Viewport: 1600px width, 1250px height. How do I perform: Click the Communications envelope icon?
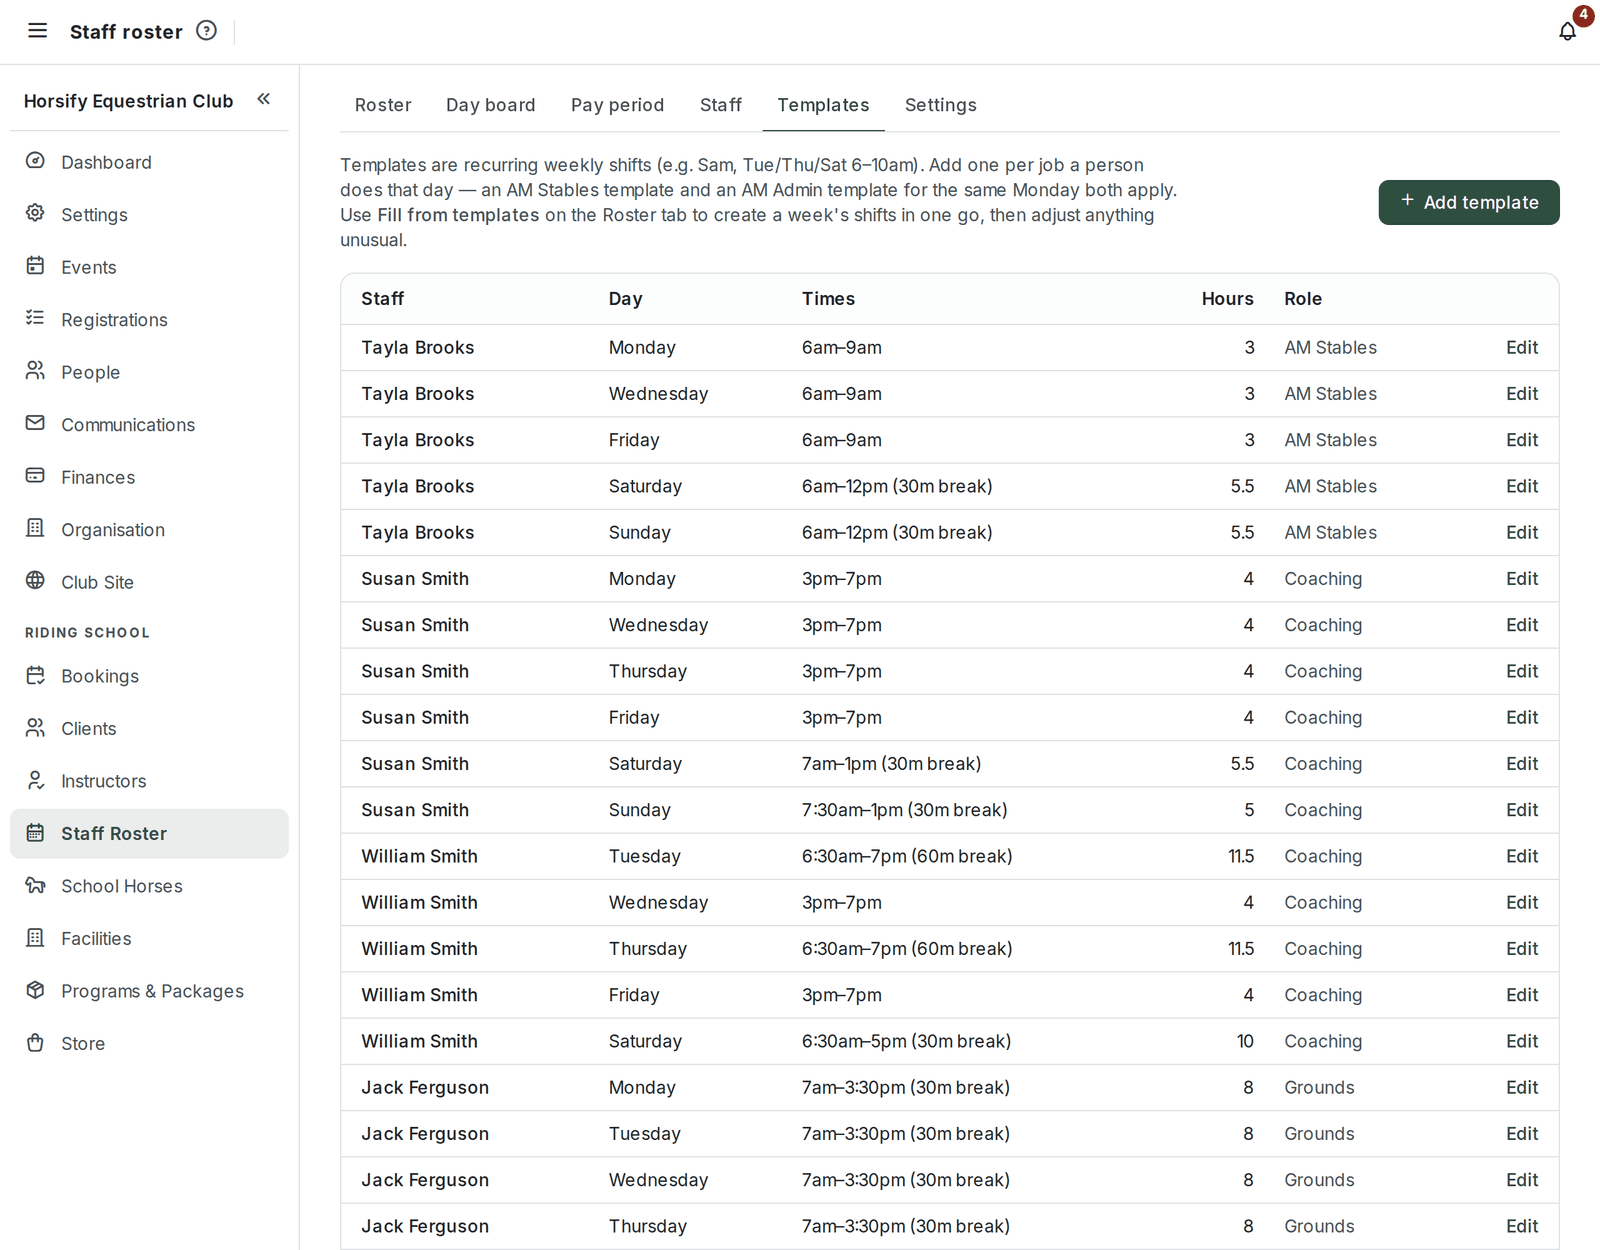(x=35, y=423)
